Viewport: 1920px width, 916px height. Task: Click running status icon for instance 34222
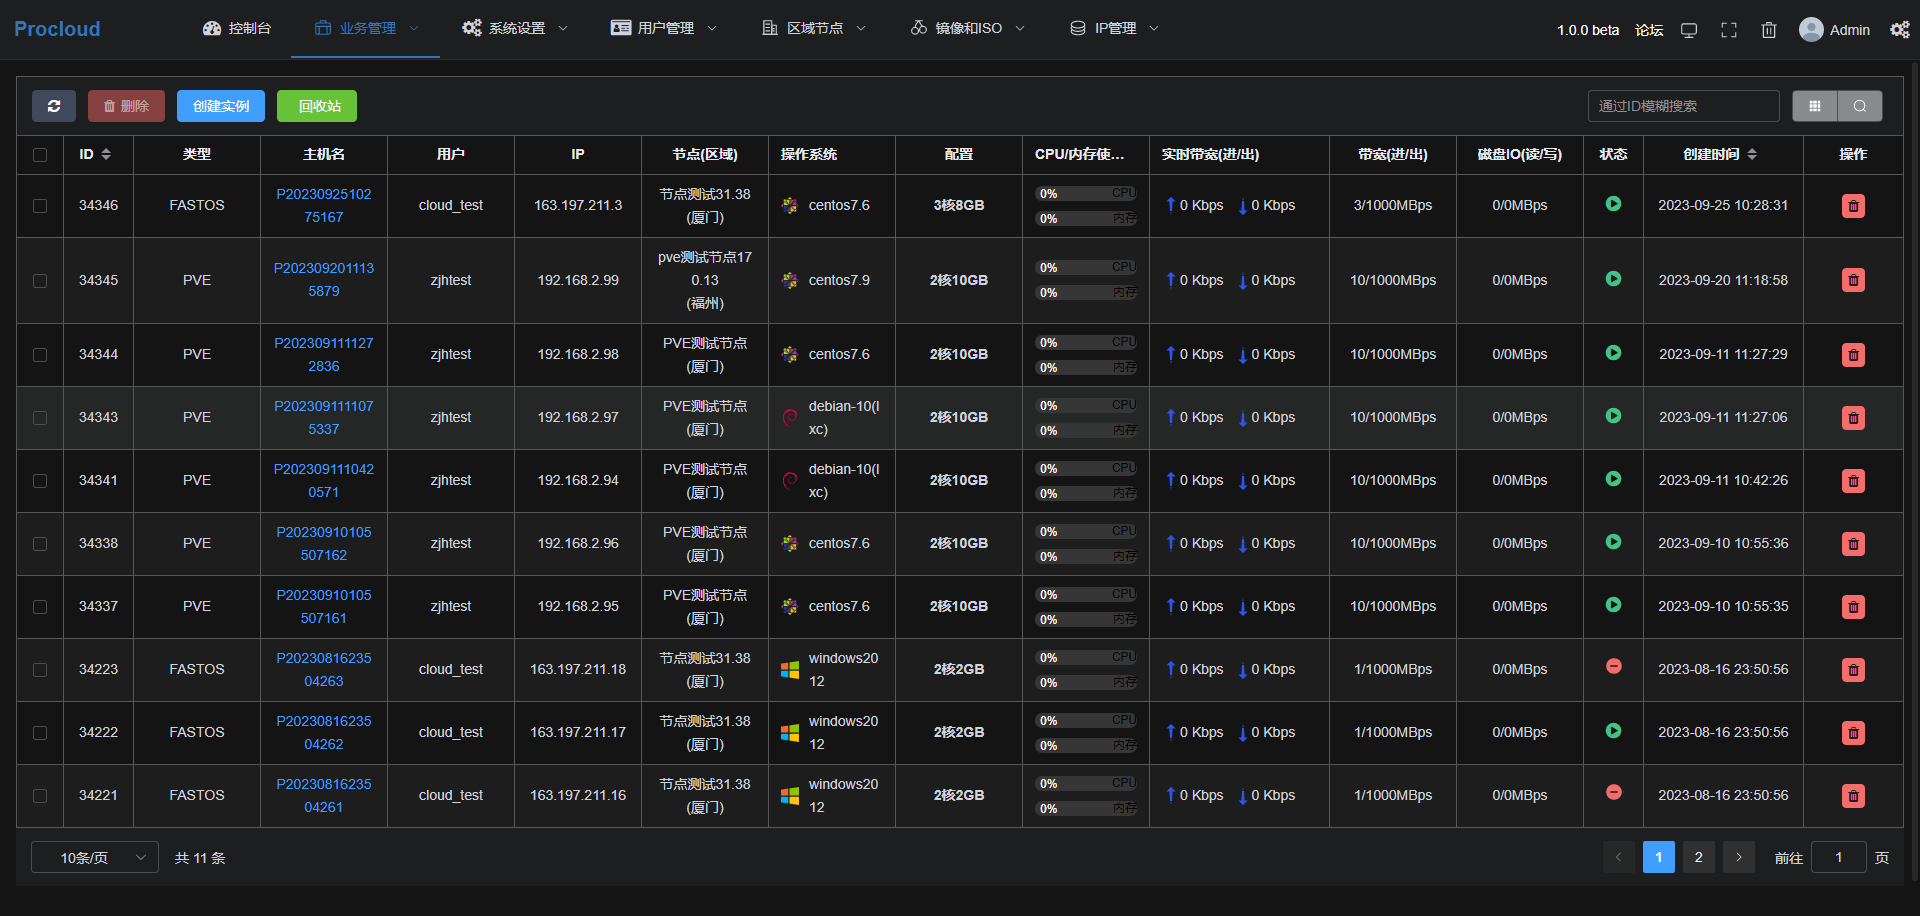tap(1613, 731)
